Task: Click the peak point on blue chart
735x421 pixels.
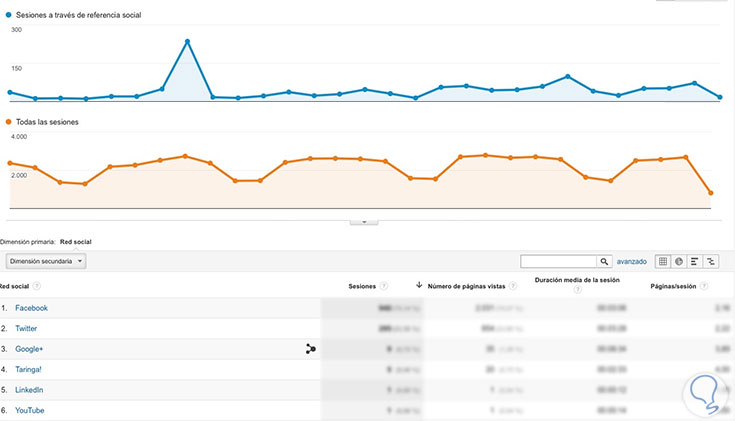Action: [187, 42]
